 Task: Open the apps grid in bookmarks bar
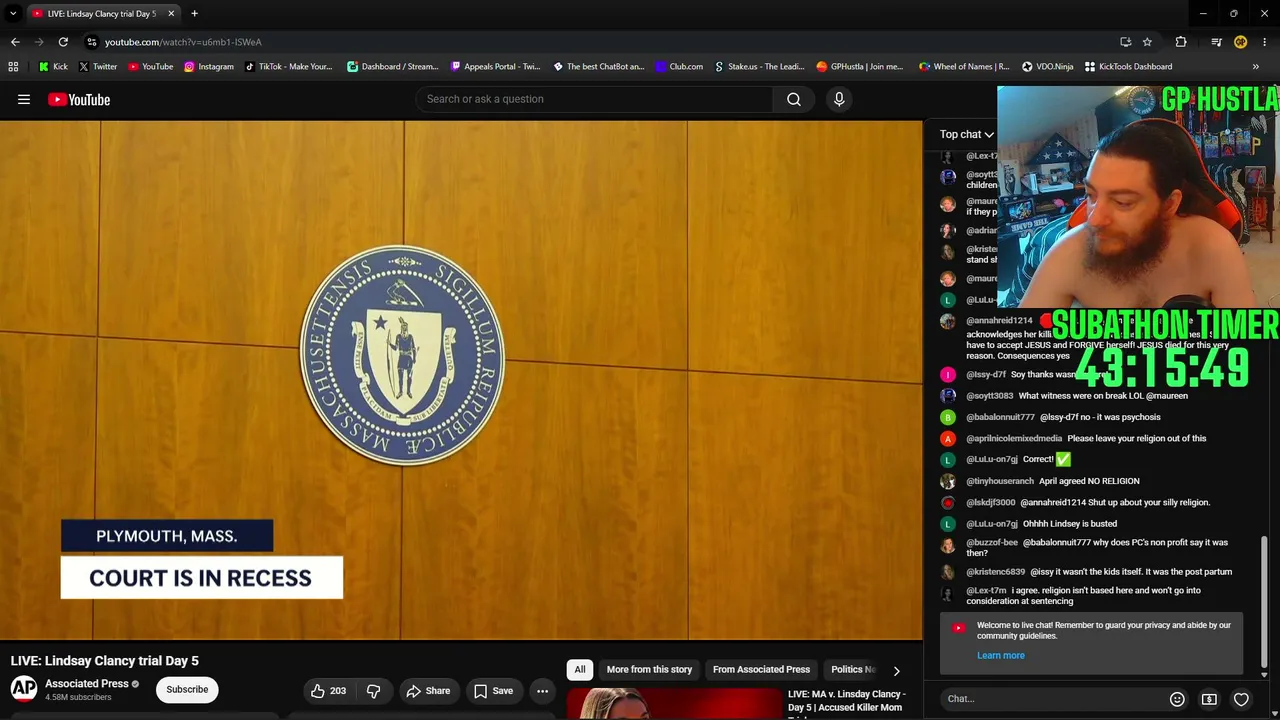tap(13, 67)
